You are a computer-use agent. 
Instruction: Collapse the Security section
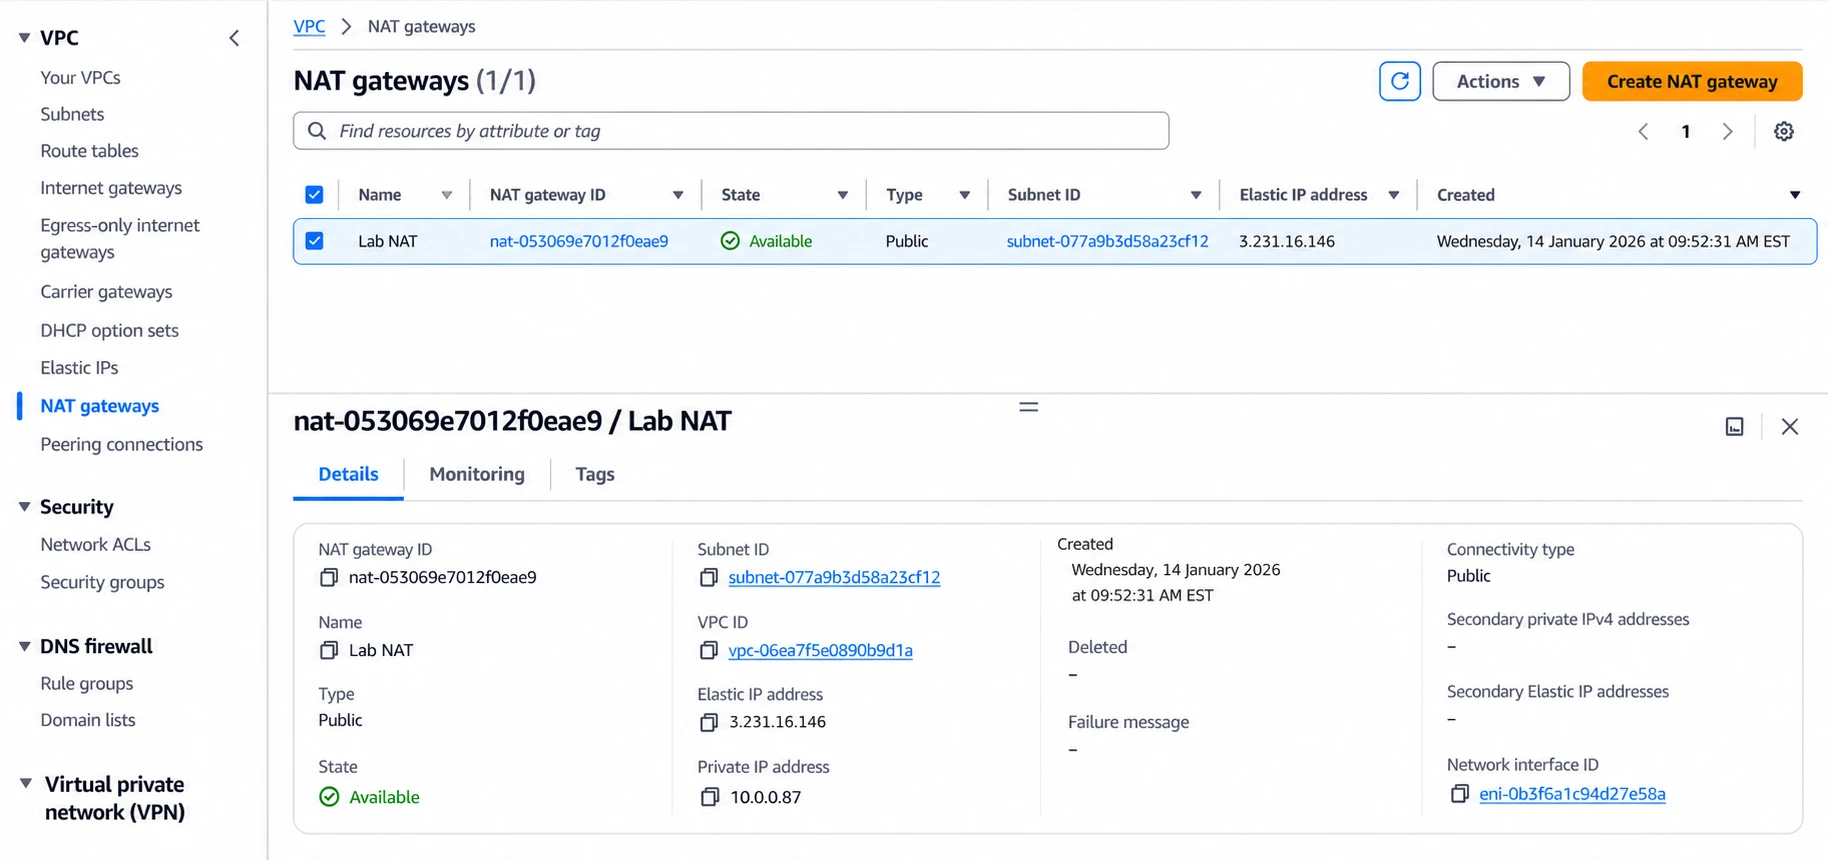coord(24,507)
